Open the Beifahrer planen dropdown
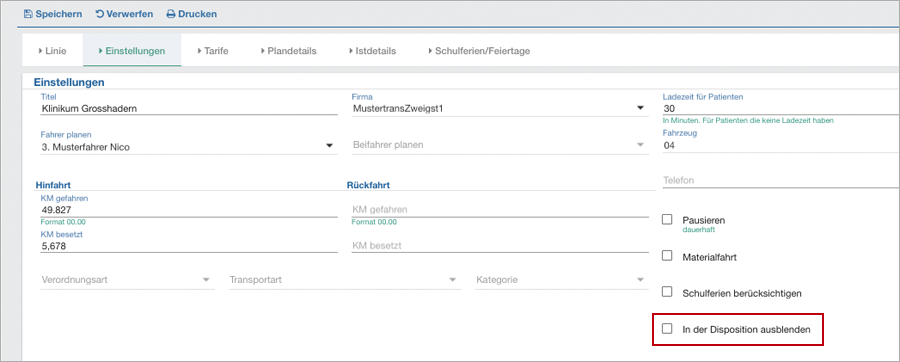Screen dimensions: 900x362 click(x=641, y=145)
